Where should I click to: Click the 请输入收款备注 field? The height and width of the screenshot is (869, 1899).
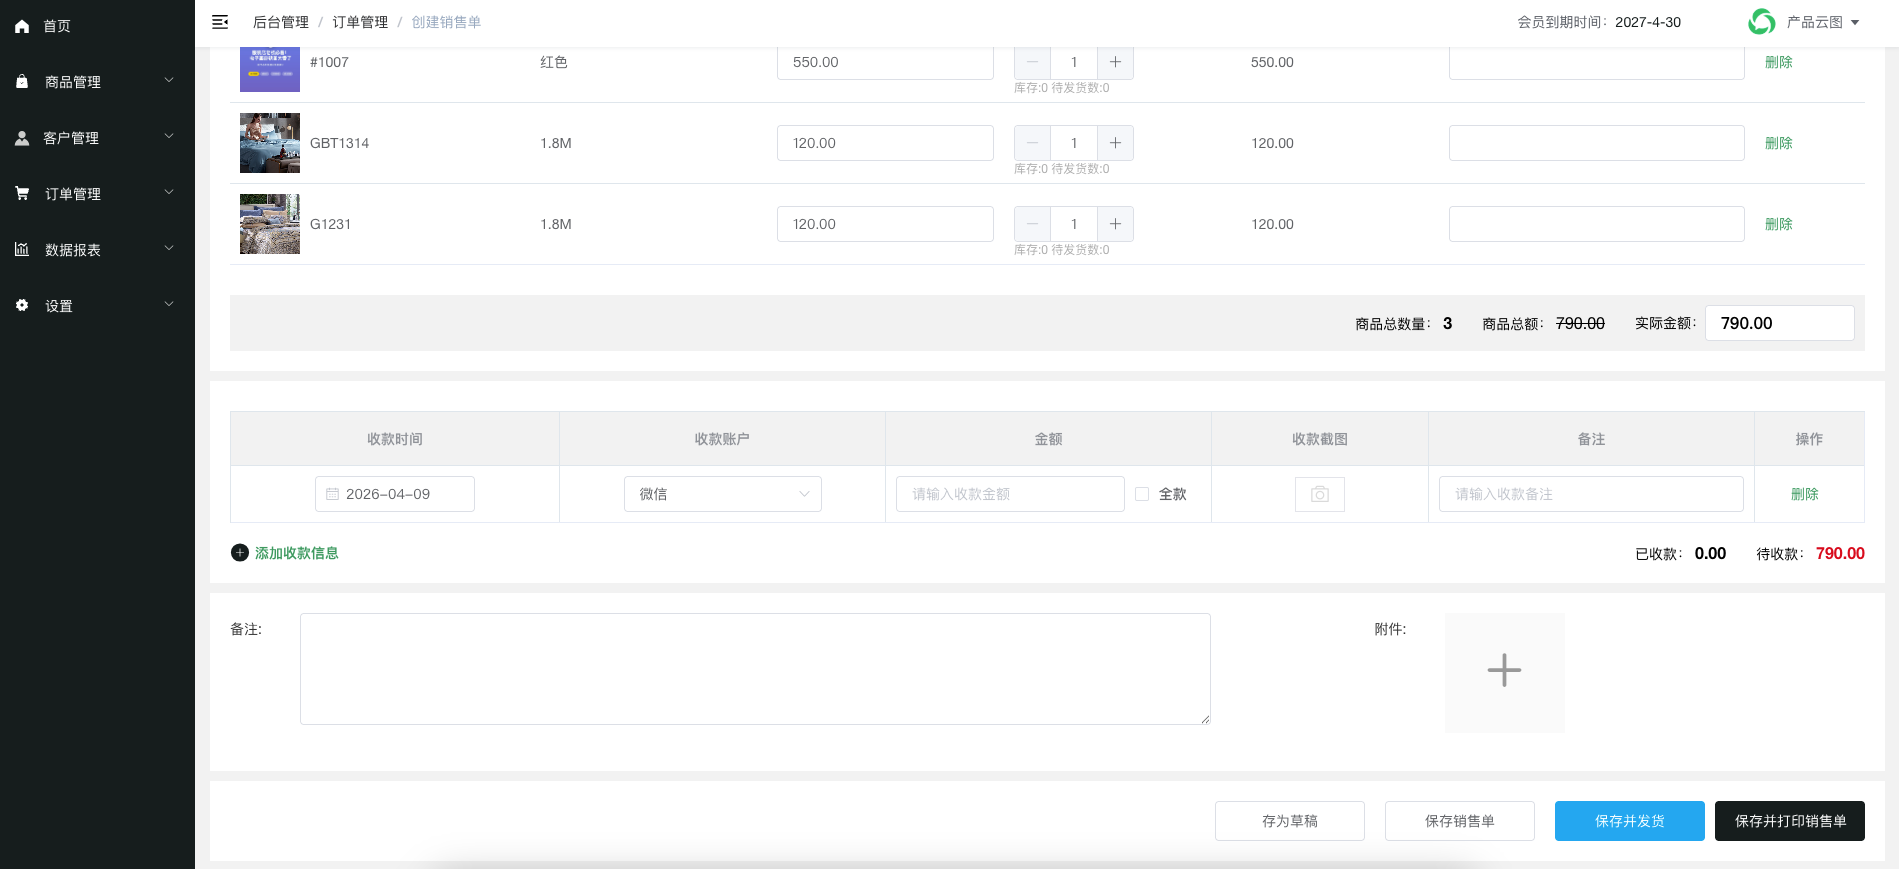1591,494
